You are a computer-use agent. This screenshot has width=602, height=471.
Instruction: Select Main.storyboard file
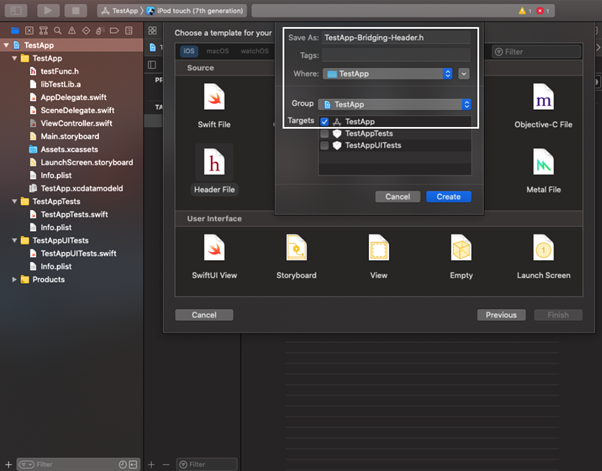pyautogui.click(x=69, y=137)
